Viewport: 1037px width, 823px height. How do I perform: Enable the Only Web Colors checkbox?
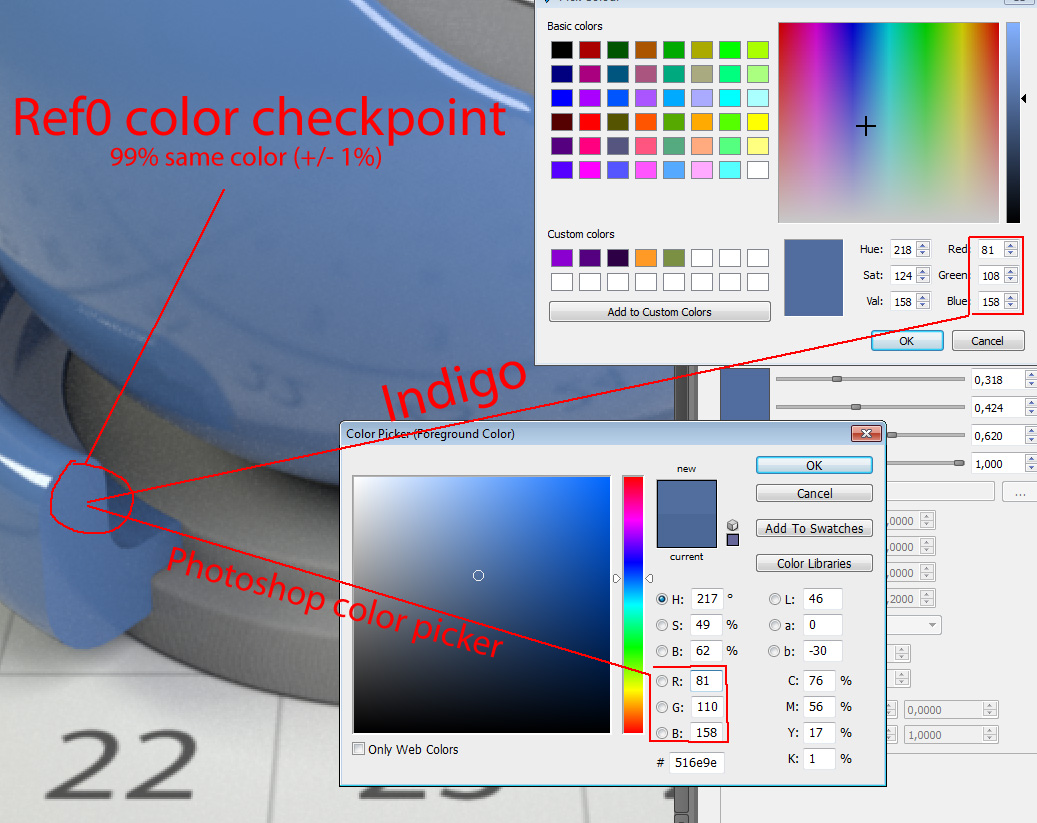pos(360,749)
